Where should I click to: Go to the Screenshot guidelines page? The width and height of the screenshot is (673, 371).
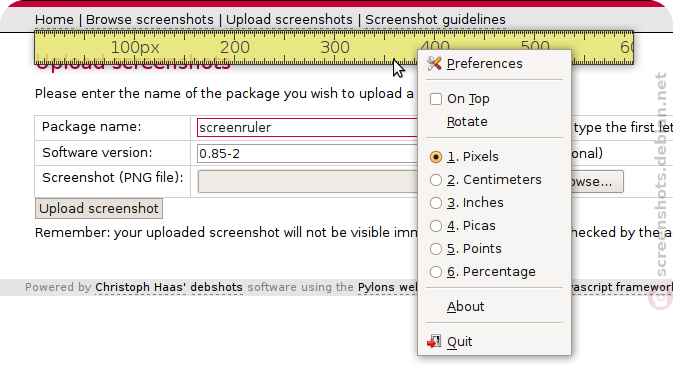[x=435, y=20]
